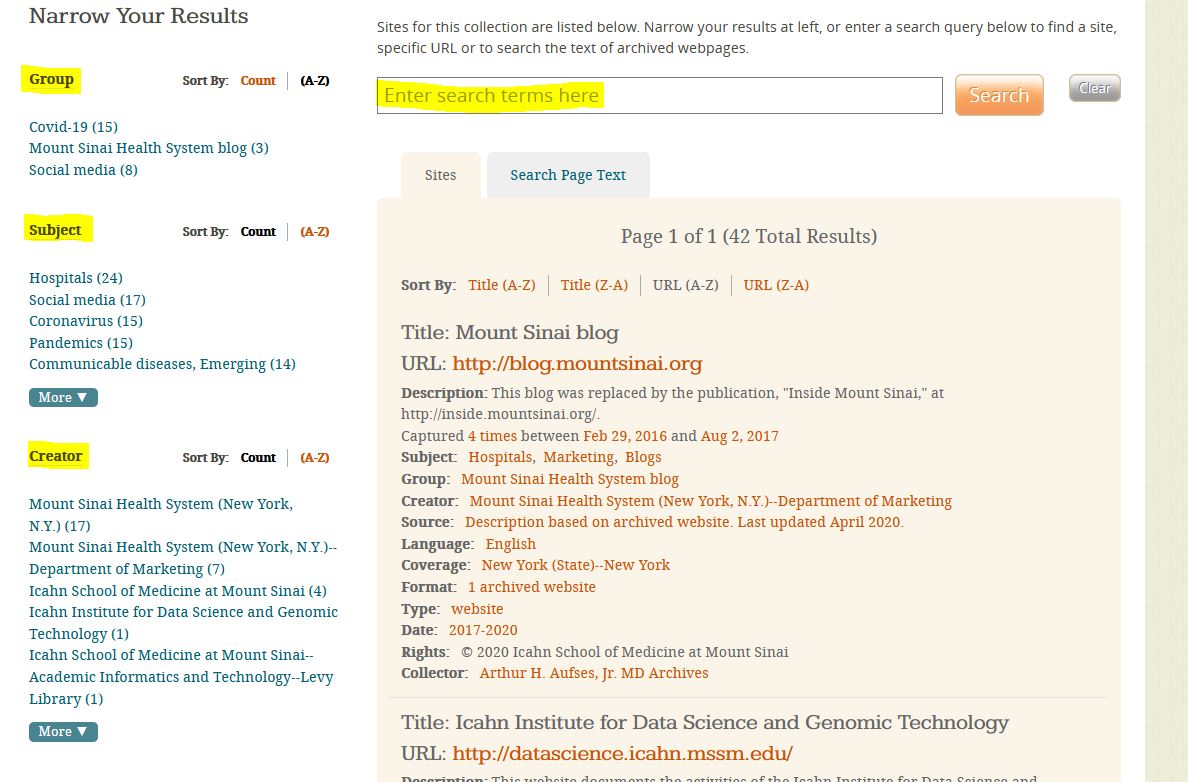Sort Group list by Count
The height and width of the screenshot is (782, 1188).
click(257, 81)
